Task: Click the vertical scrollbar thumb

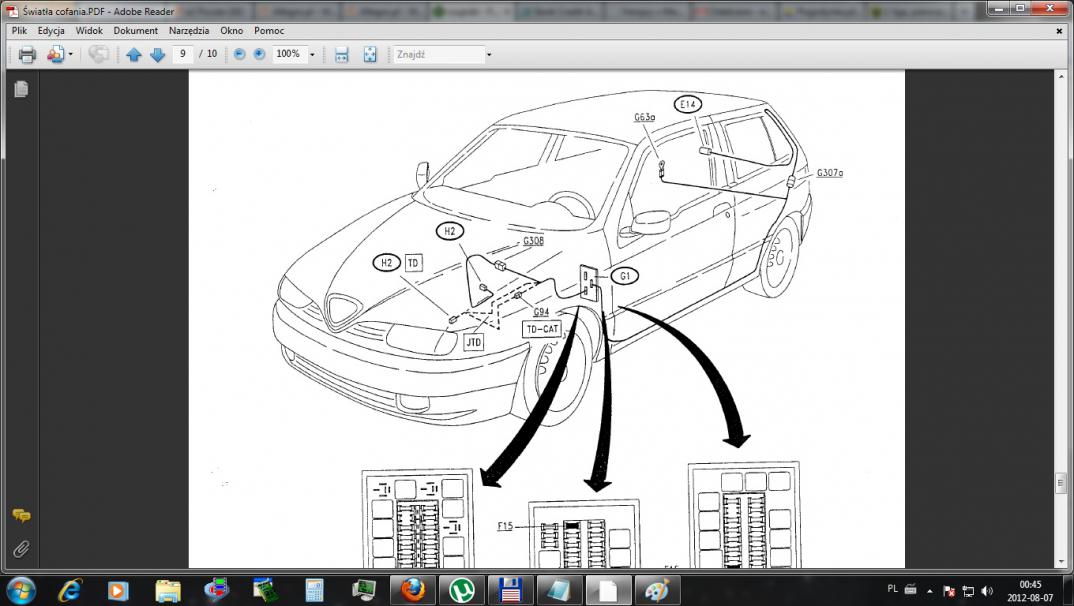Action: coord(1060,483)
